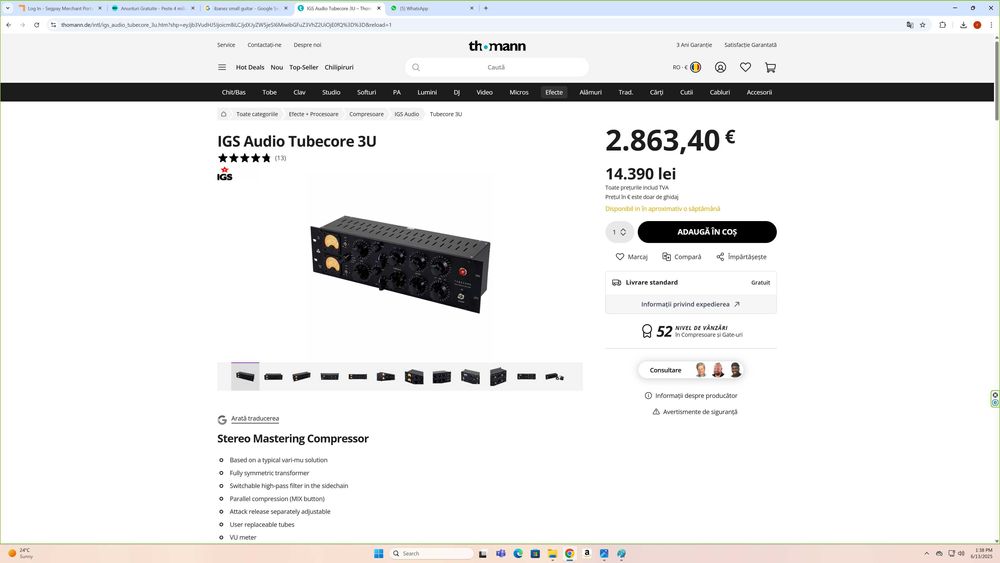Open the browser tab search dropdown arrow
Viewport: 1000px width, 563px height.
click(8, 8)
